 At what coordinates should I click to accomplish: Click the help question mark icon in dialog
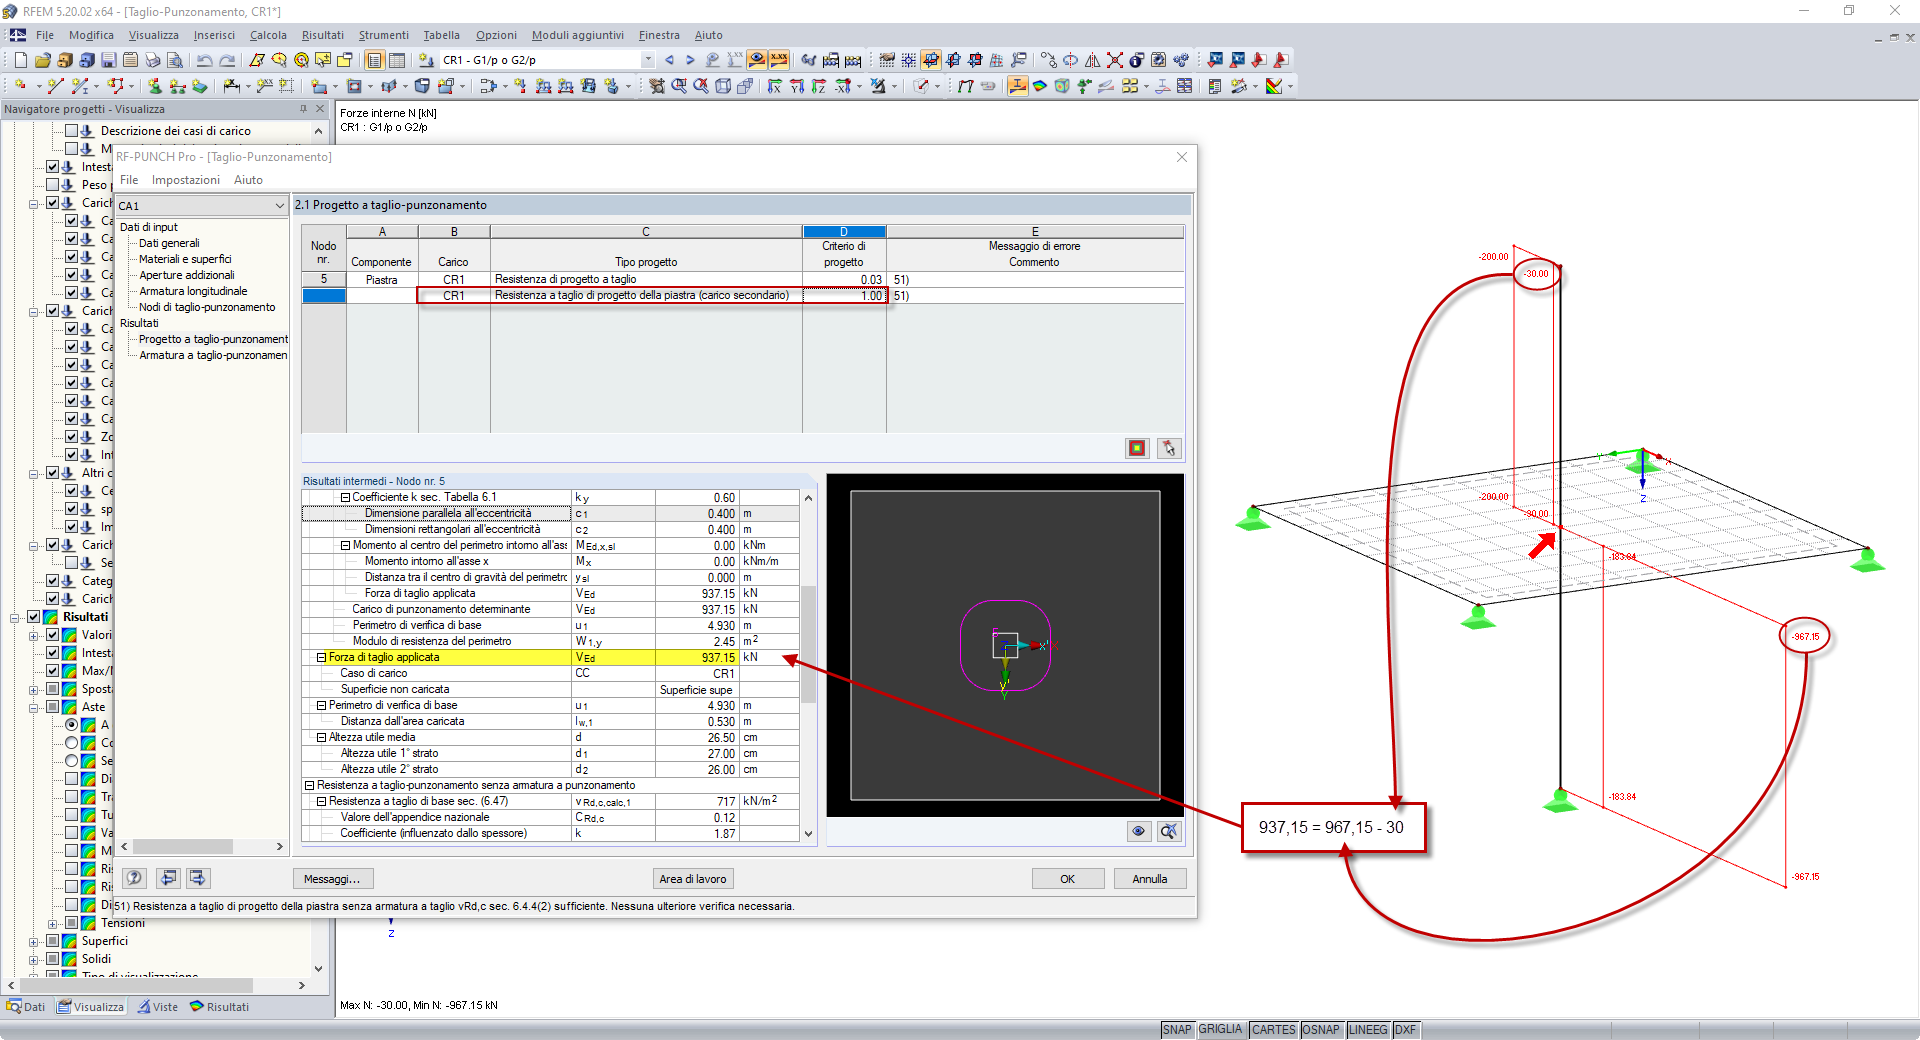[134, 878]
